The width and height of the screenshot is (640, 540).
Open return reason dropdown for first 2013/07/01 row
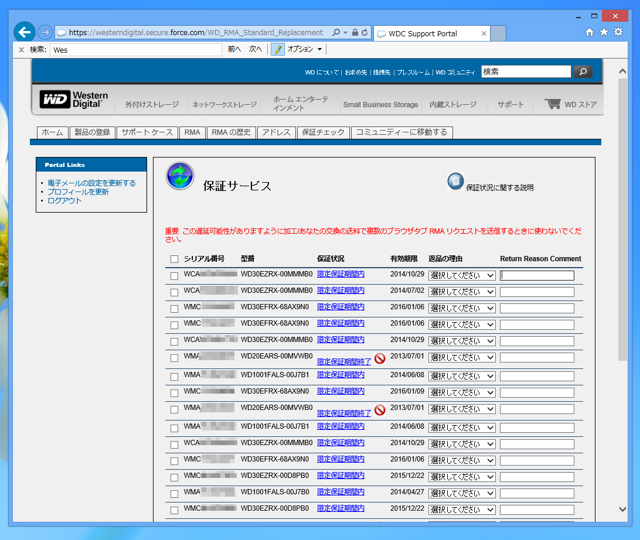462,358
